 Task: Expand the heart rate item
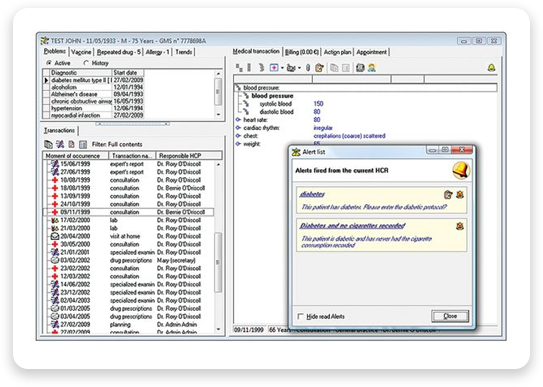tap(238, 119)
